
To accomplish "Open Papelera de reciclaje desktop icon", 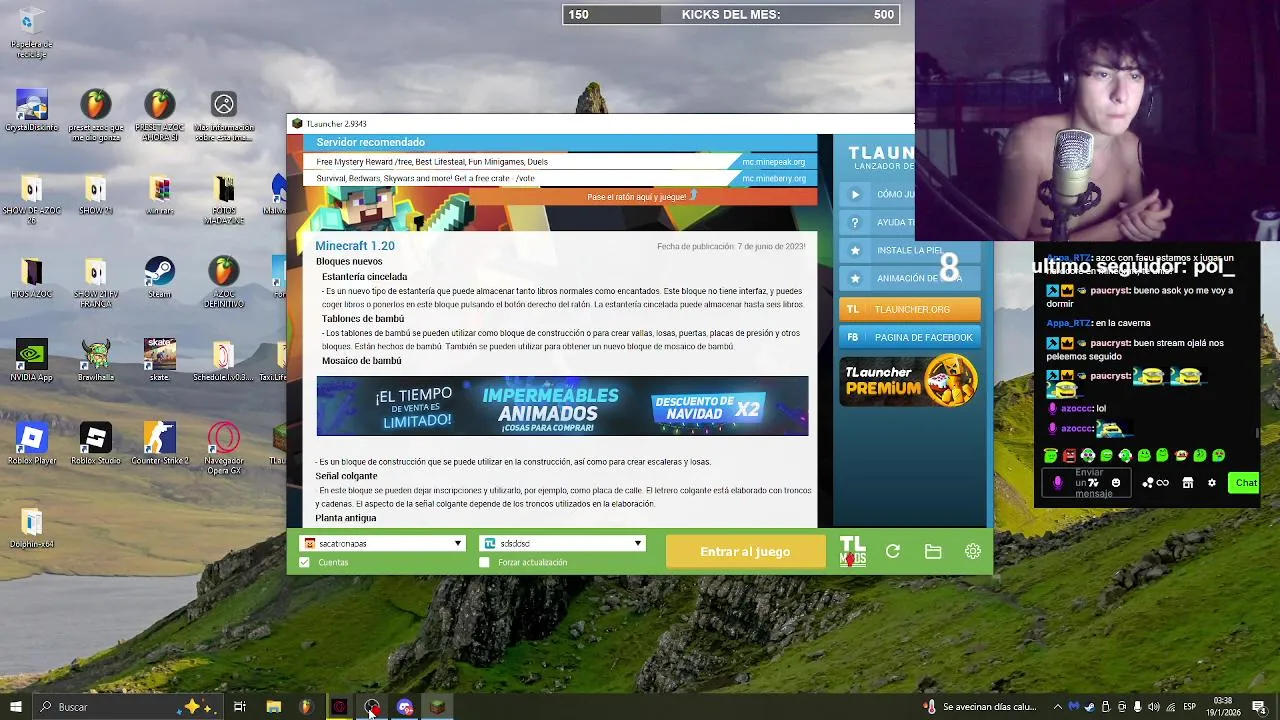I will point(31,32).
